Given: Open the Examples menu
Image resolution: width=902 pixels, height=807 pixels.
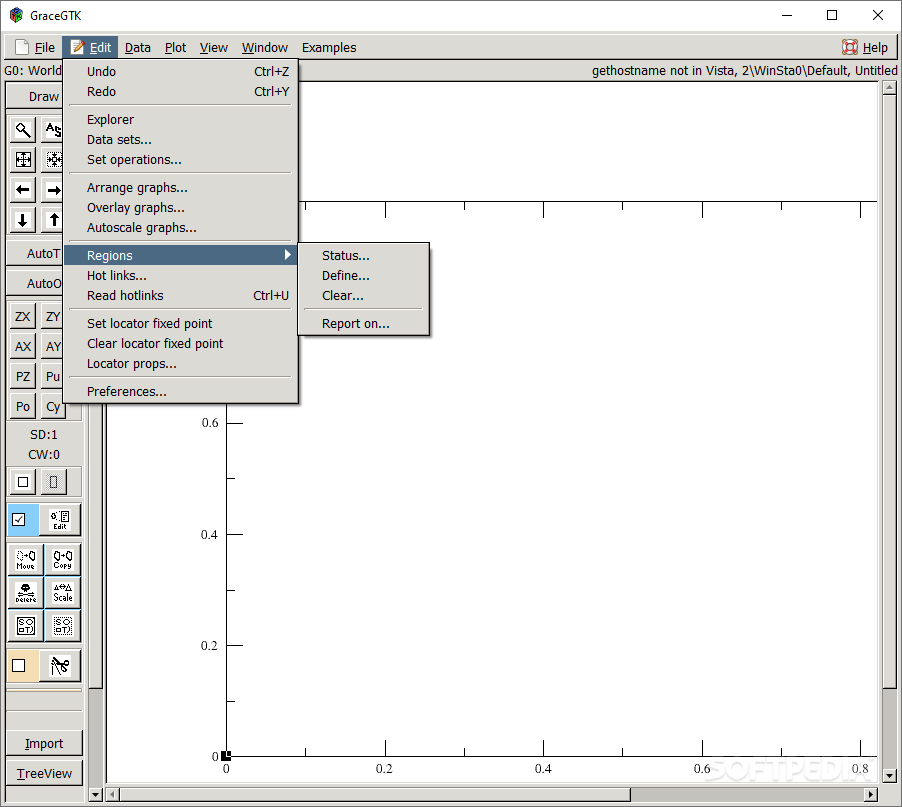Looking at the screenshot, I should click(x=329, y=47).
